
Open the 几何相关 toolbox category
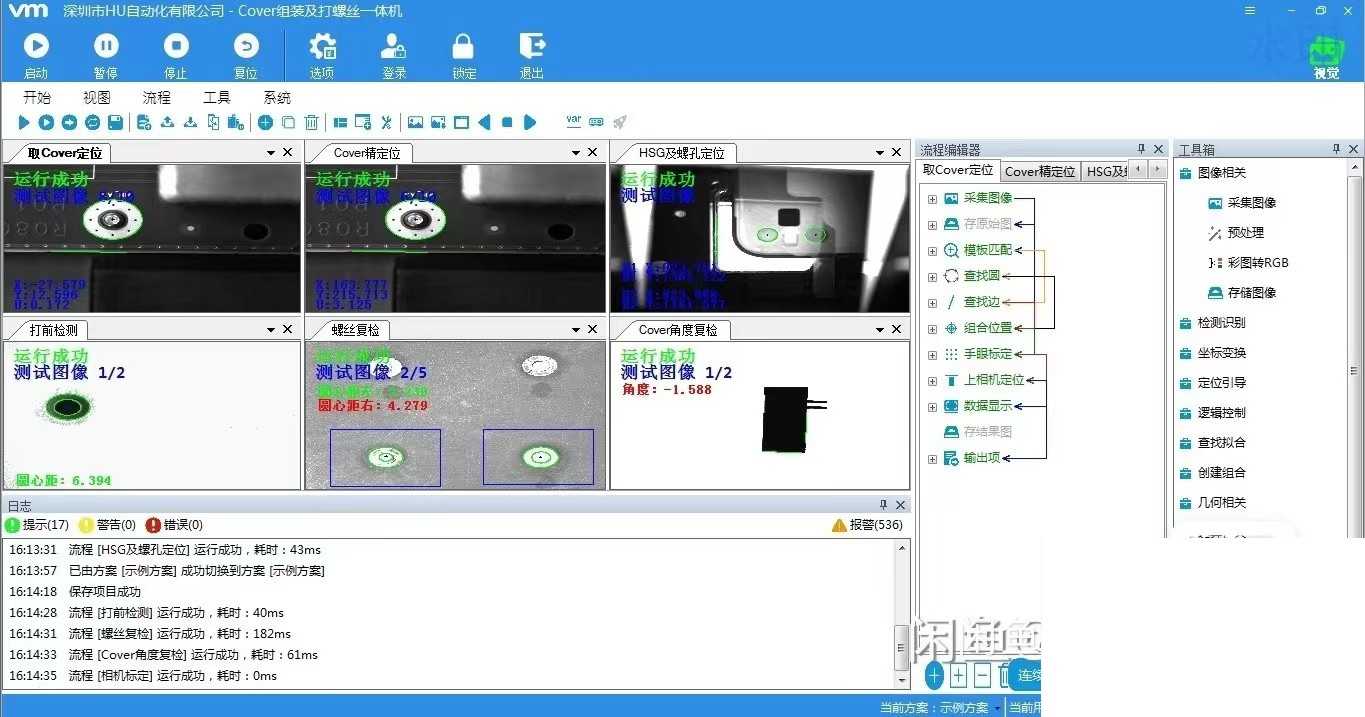pyautogui.click(x=1212, y=502)
